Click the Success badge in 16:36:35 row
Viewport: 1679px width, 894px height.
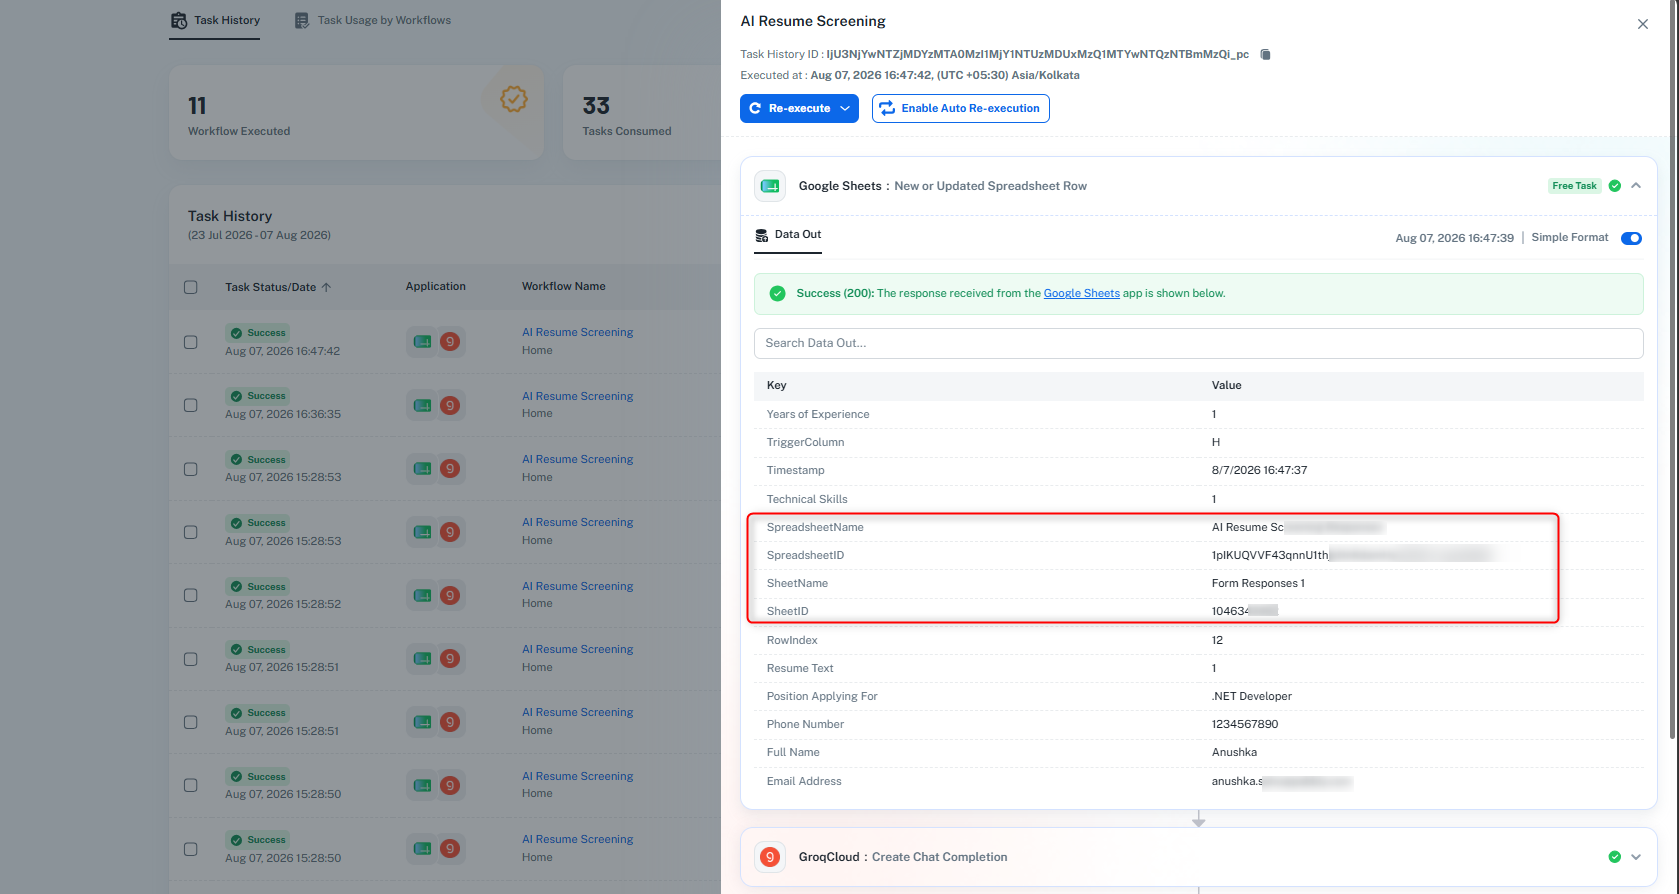pyautogui.click(x=257, y=396)
